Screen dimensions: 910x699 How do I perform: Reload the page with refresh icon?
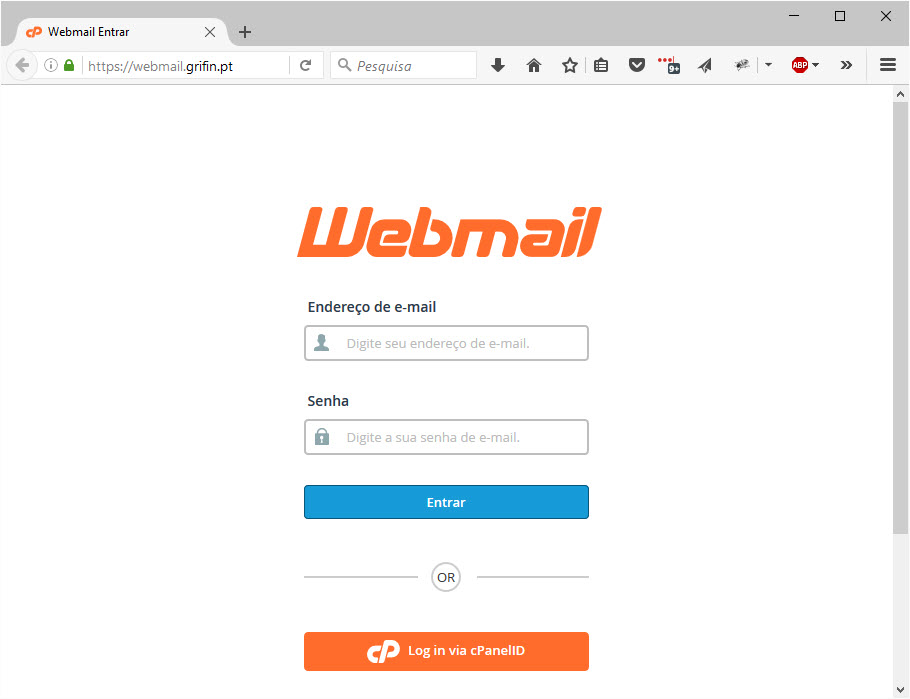306,66
